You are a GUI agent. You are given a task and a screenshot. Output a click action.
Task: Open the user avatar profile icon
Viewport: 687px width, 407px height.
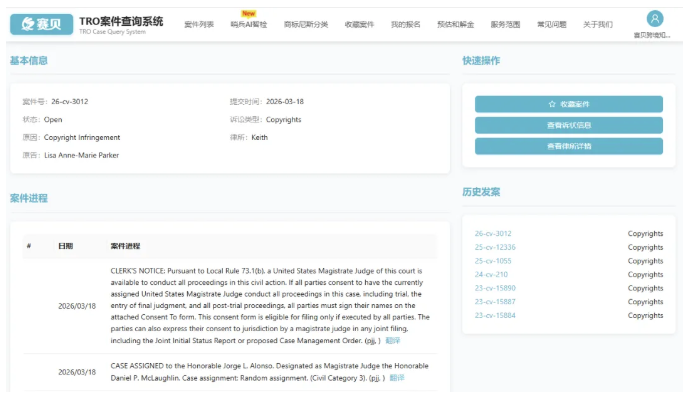(654, 18)
